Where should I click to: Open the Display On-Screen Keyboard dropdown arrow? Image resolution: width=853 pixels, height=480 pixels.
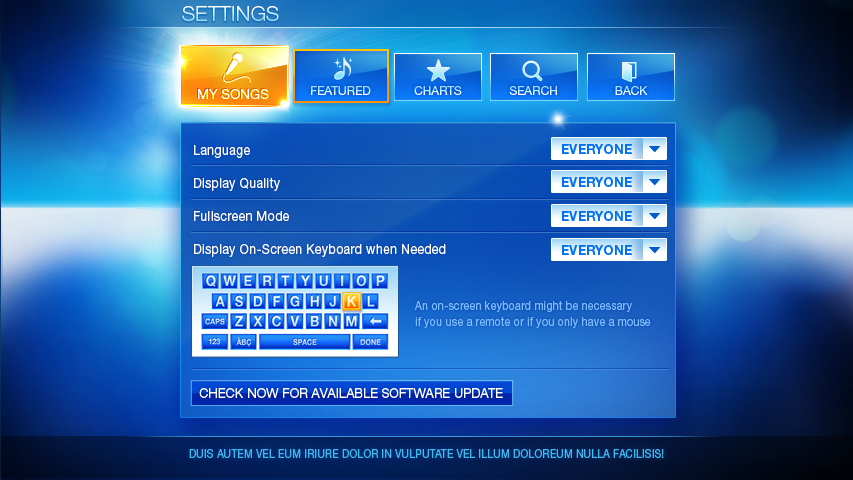pyautogui.click(x=654, y=250)
